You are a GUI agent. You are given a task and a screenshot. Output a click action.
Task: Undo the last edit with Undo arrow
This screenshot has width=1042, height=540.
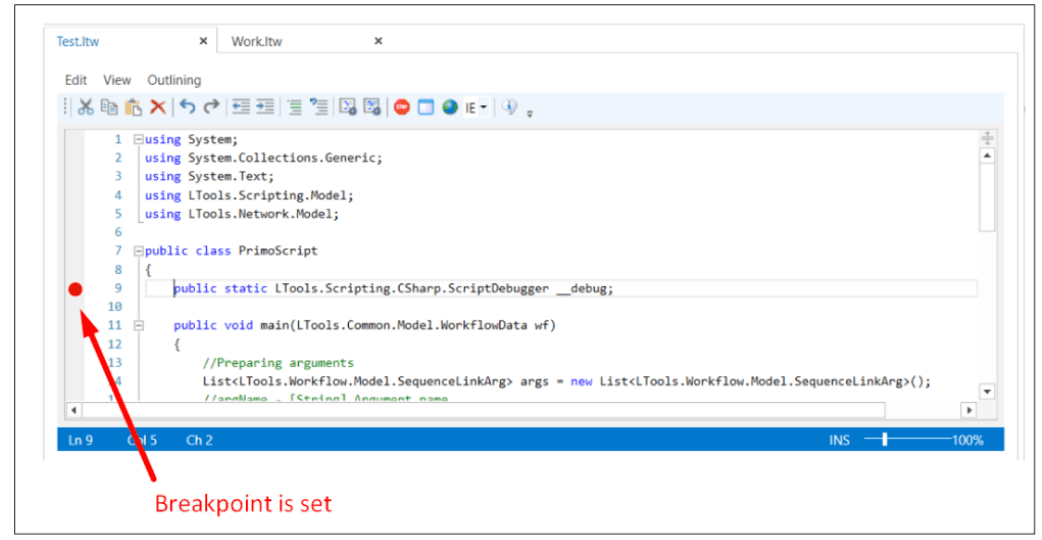point(187,108)
